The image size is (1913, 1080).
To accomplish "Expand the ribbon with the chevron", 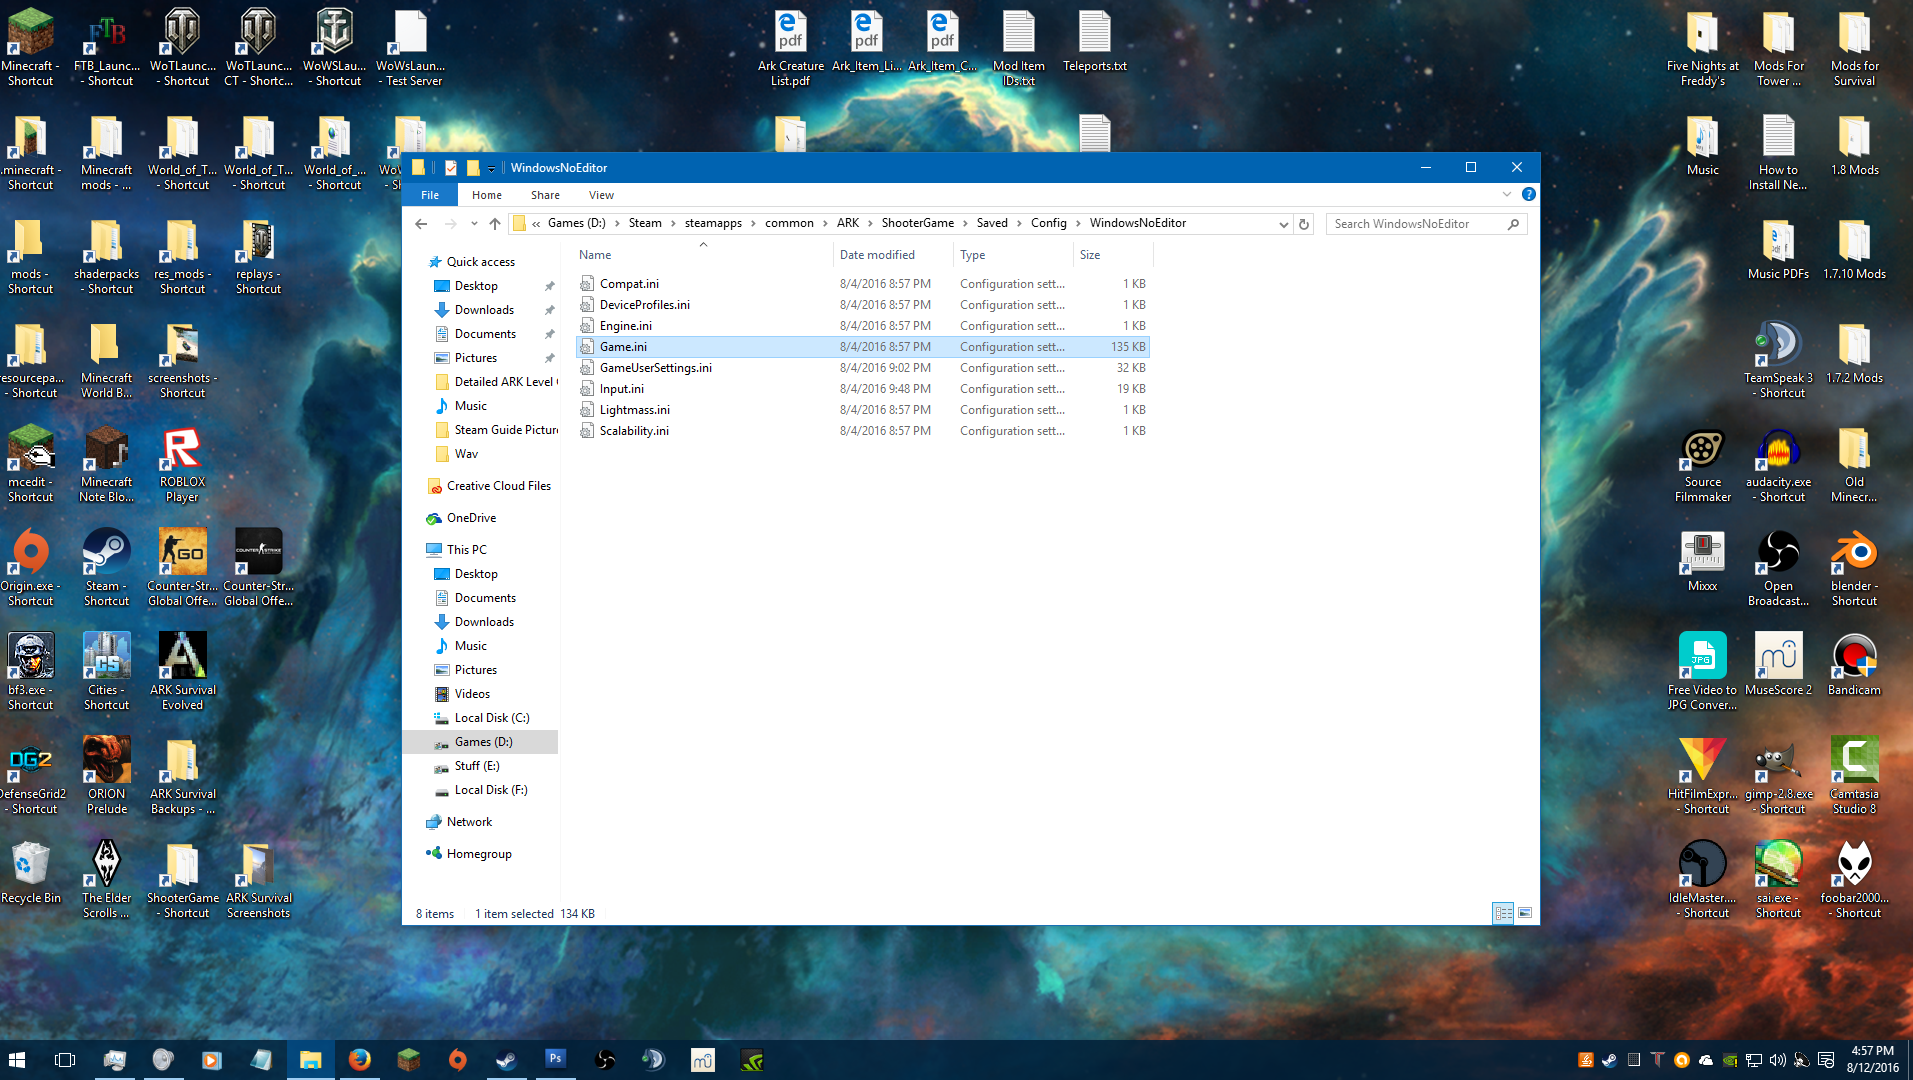I will point(1506,194).
